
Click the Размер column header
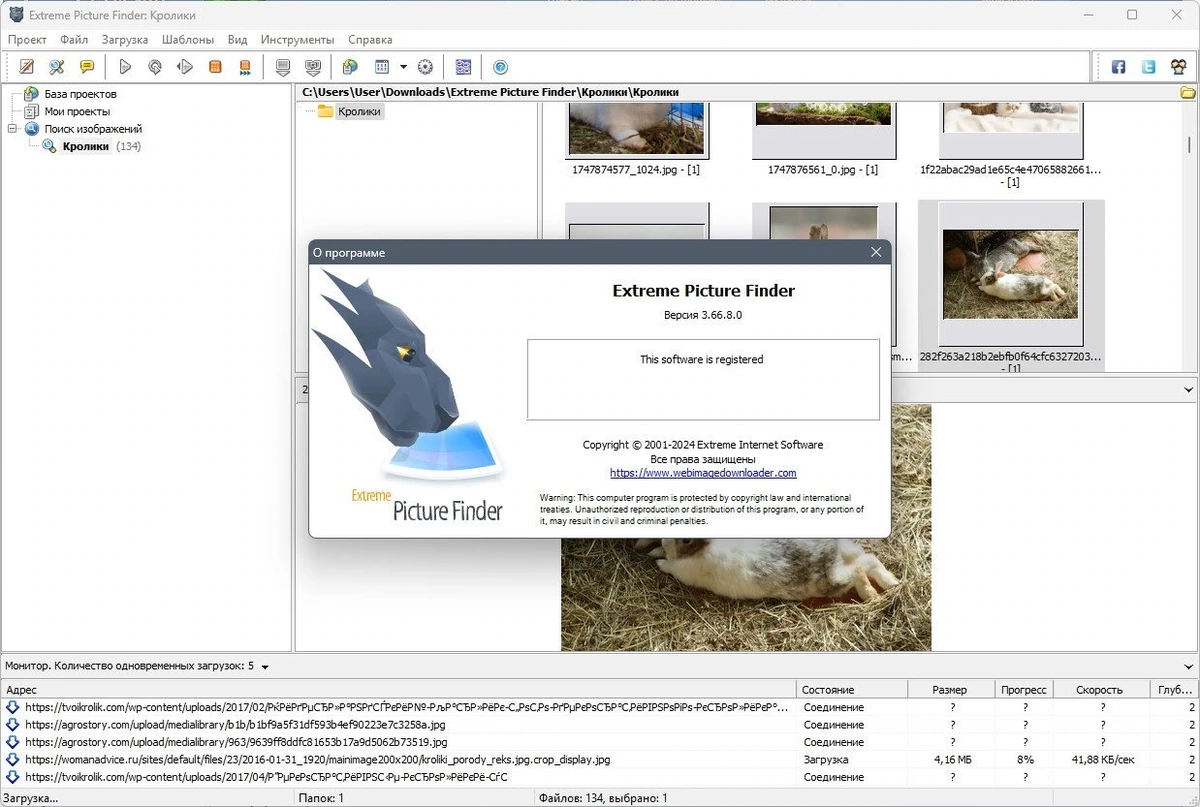[952, 689]
